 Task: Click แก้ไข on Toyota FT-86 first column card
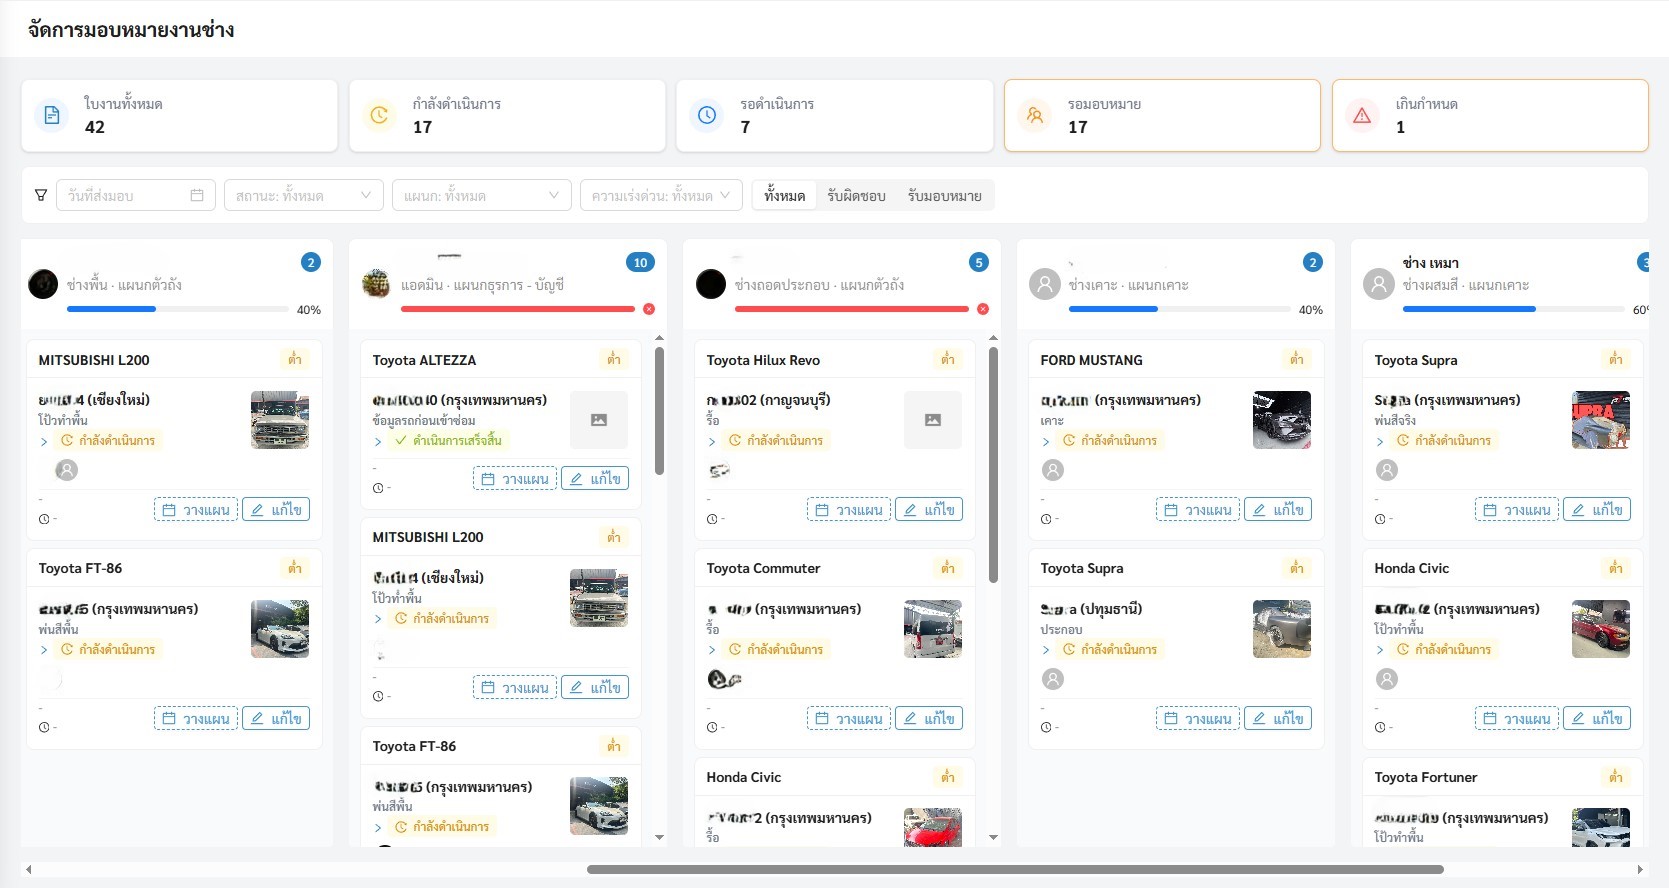tap(276, 719)
